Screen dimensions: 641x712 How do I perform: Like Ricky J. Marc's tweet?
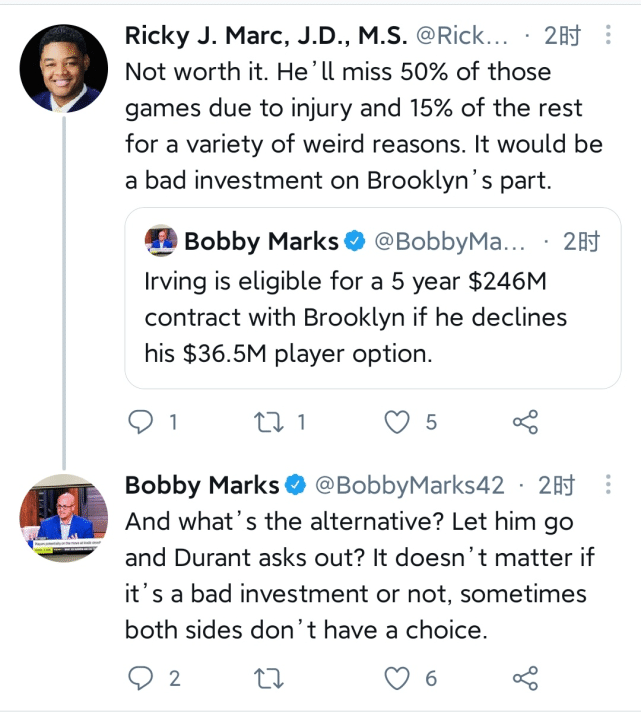click(398, 422)
